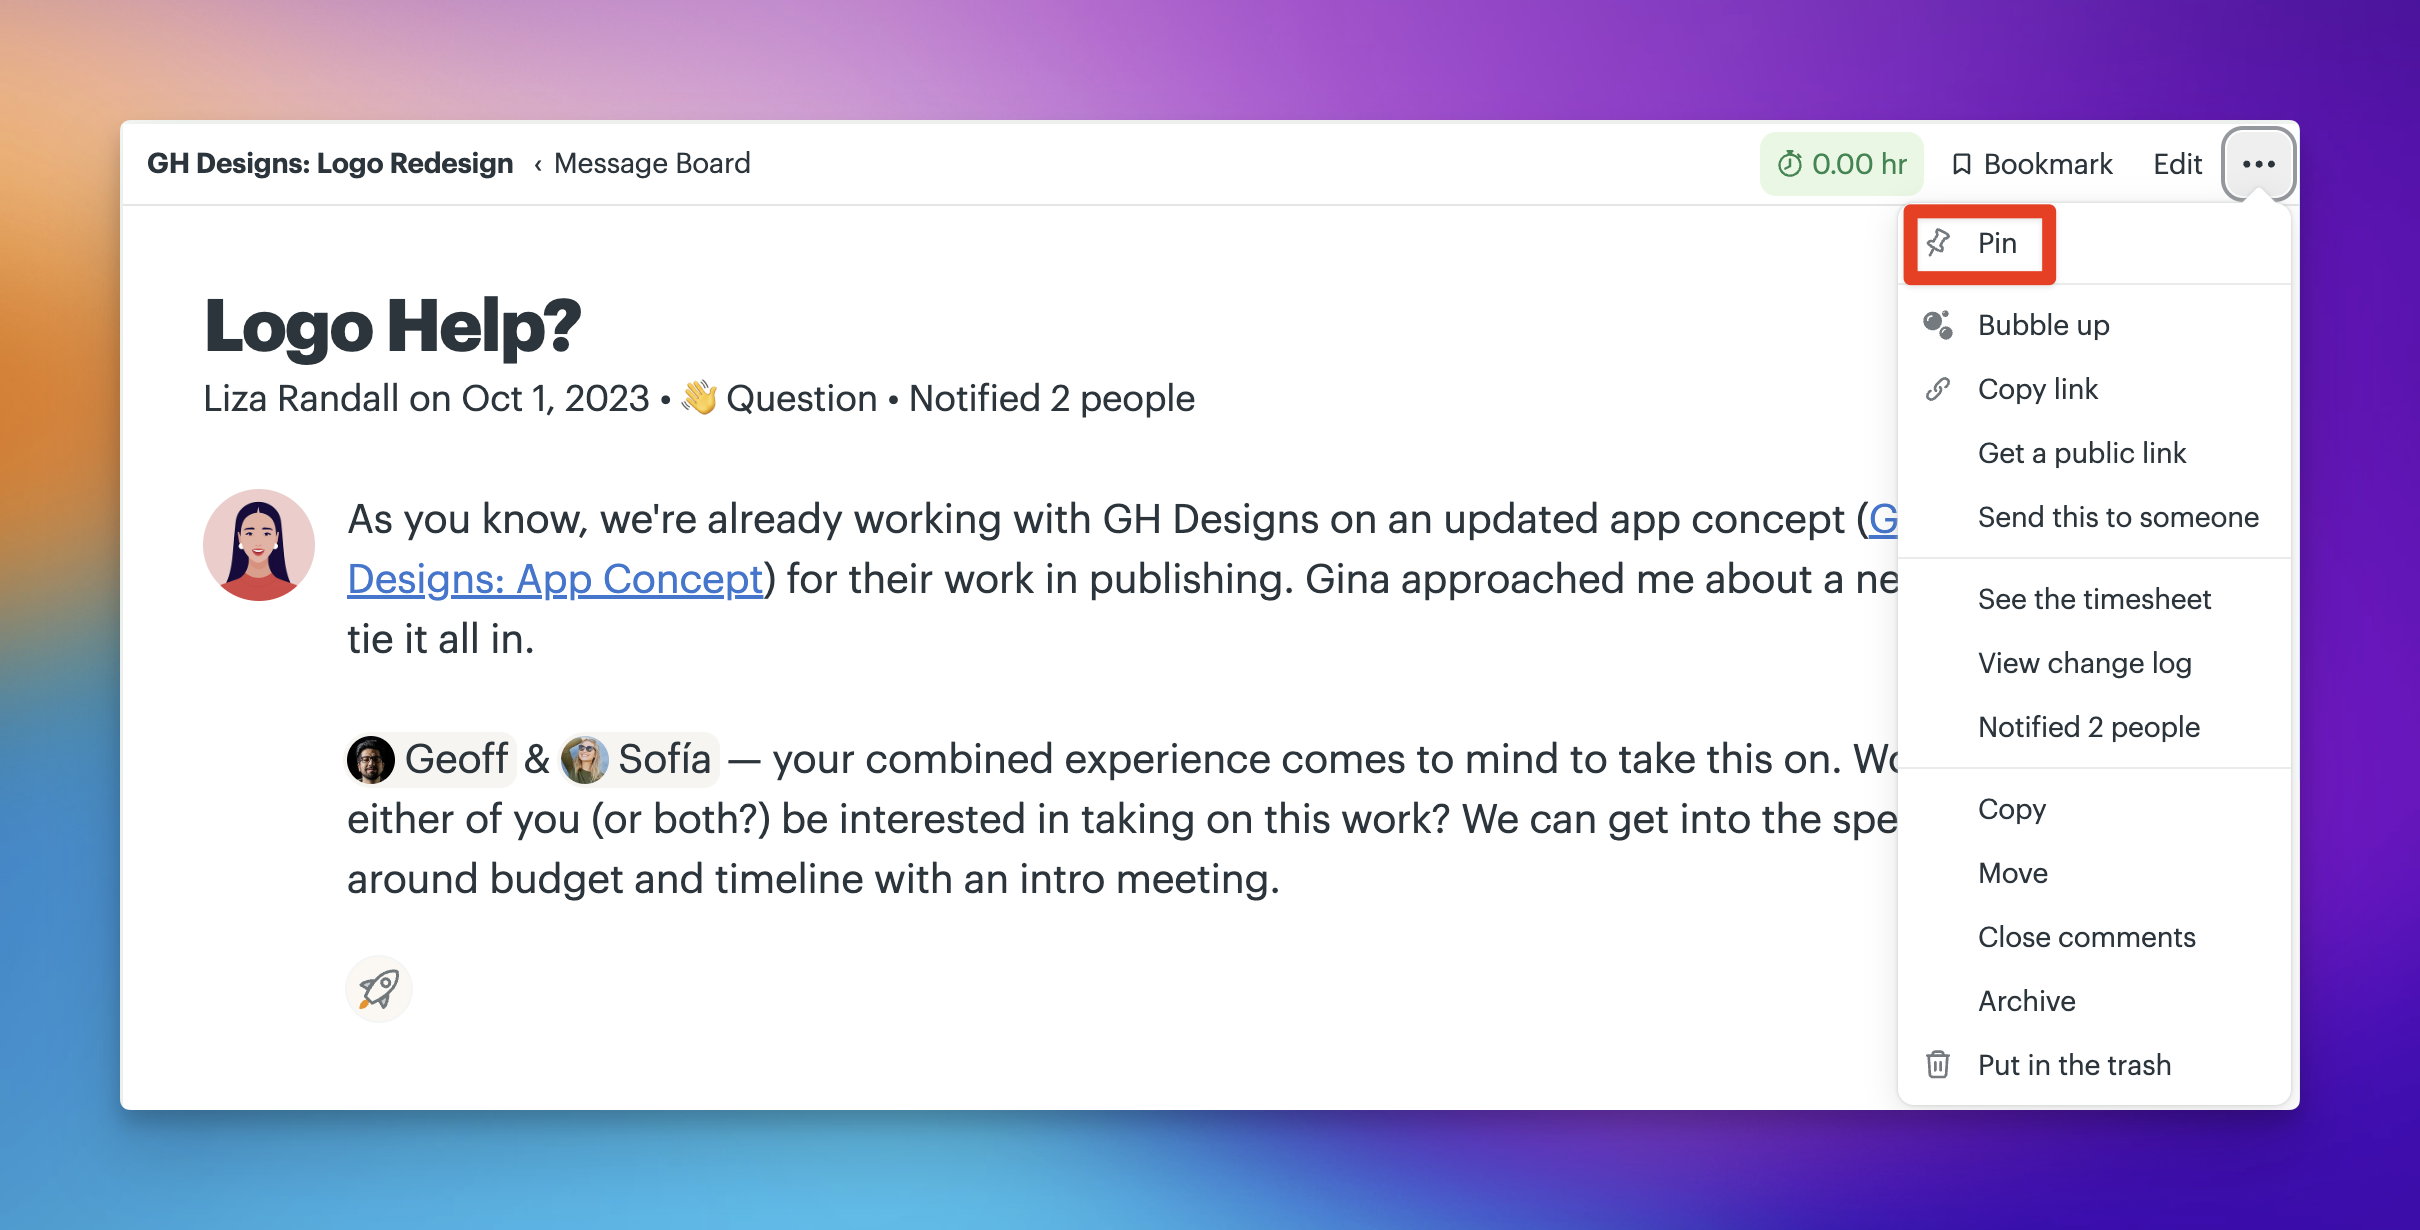
Task: Choose Close comments in menu
Action: pyautogui.click(x=2086, y=937)
